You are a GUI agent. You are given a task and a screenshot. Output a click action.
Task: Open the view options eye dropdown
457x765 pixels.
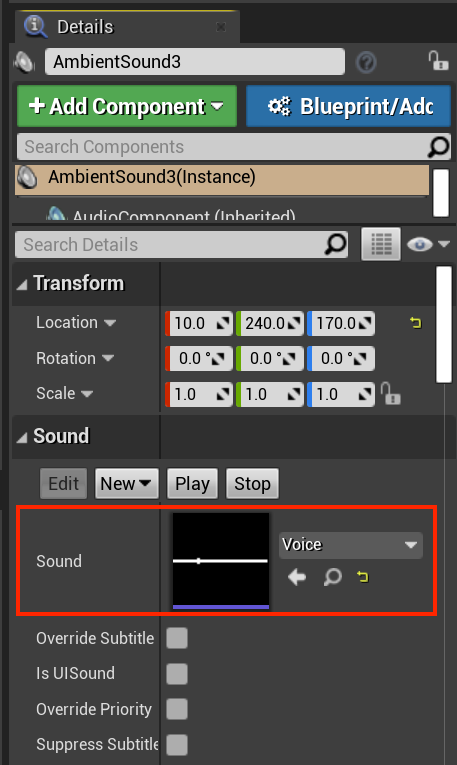point(428,244)
